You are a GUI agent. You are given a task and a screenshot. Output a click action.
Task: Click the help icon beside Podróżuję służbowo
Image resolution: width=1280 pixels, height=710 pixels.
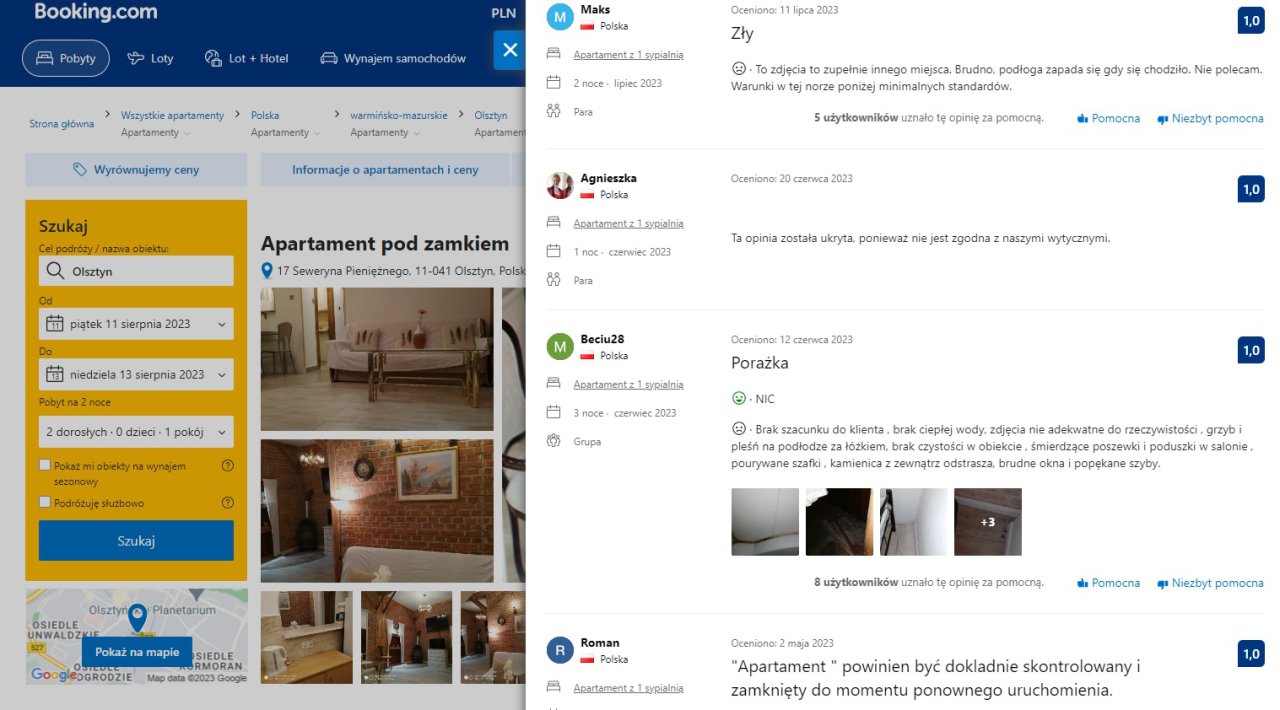coord(227,503)
